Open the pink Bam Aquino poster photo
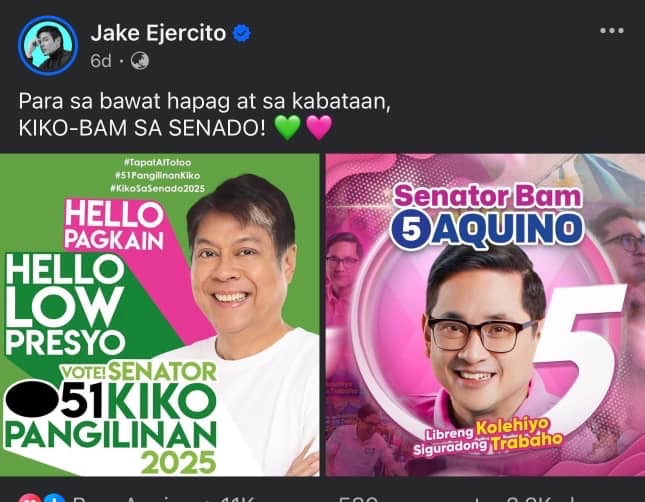 [485, 315]
